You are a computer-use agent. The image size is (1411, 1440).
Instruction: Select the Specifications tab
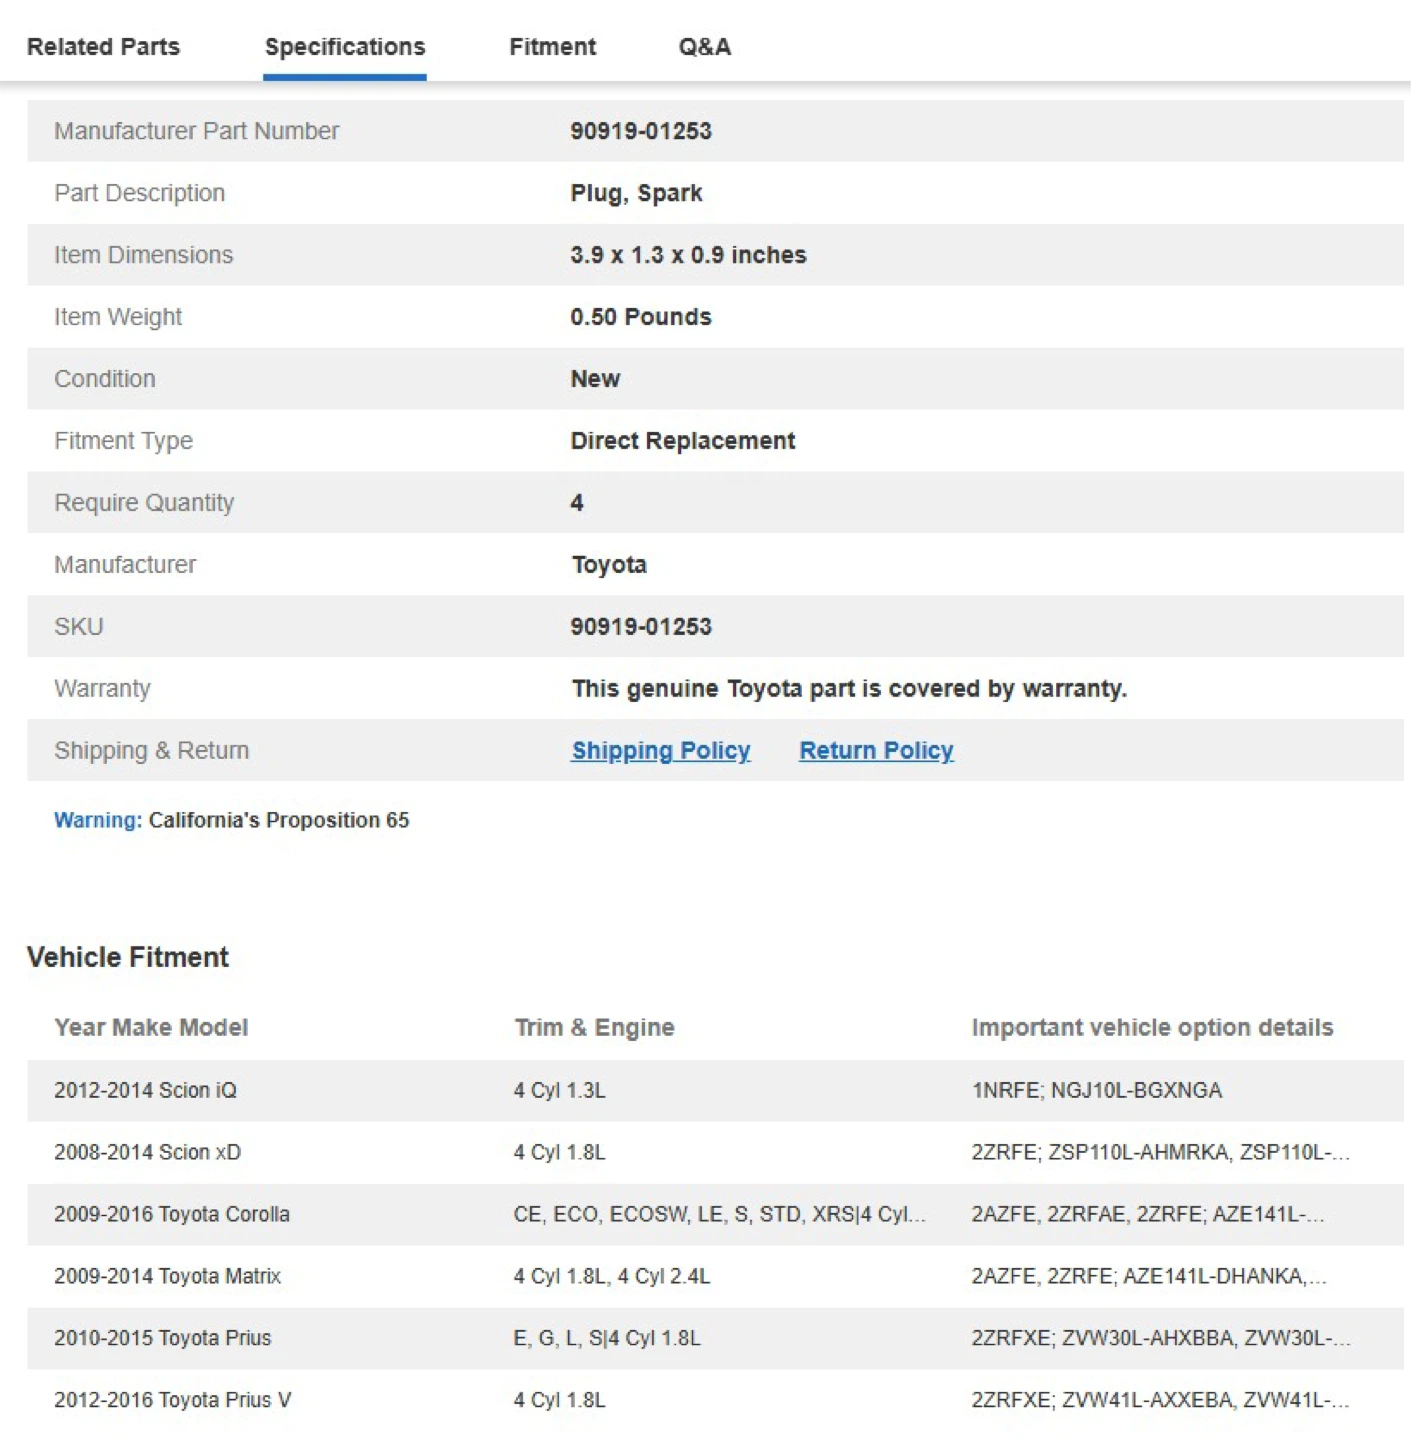coord(345,47)
